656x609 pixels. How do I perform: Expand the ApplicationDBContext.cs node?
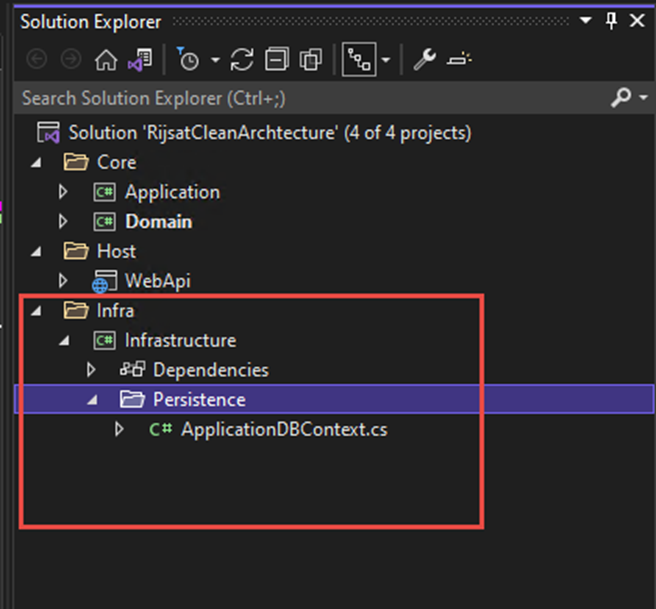click(x=121, y=430)
